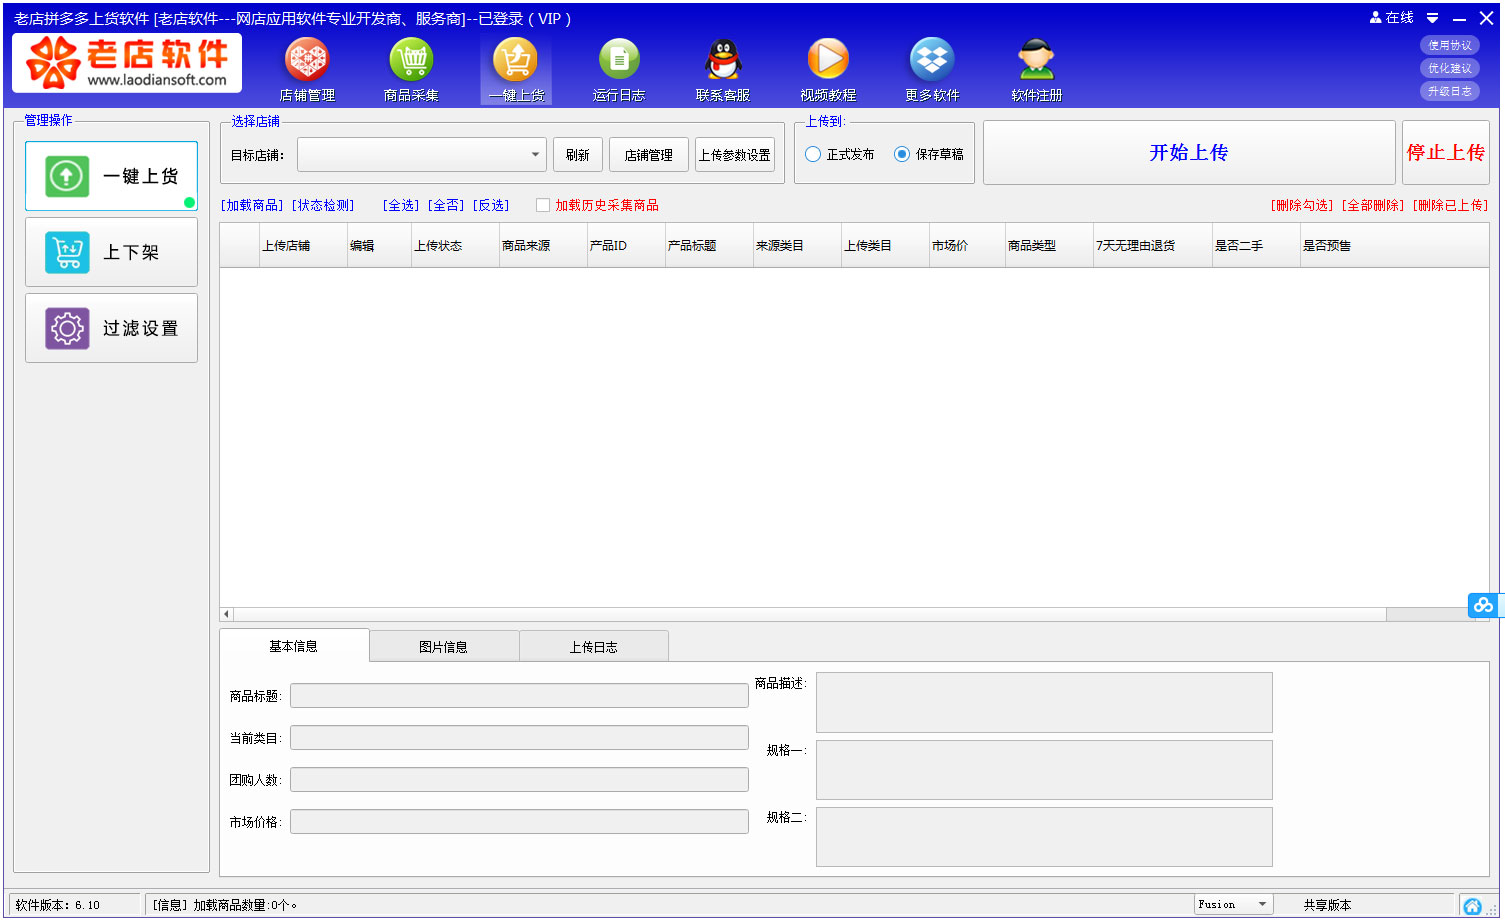Viewport: 1505px width, 923px height.
Task: Click the home icon in status bar
Action: [x=1472, y=906]
